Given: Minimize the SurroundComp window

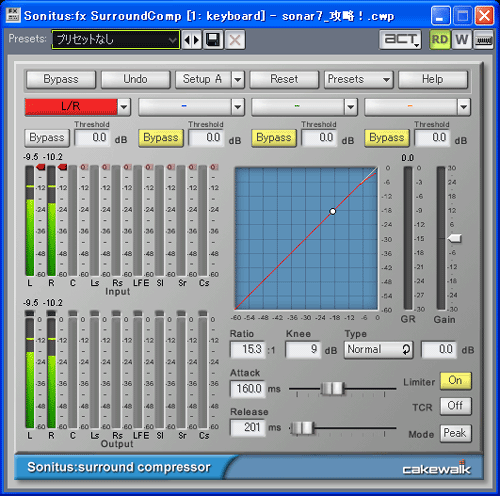Looking at the screenshot, I should pyautogui.click(x=441, y=15).
